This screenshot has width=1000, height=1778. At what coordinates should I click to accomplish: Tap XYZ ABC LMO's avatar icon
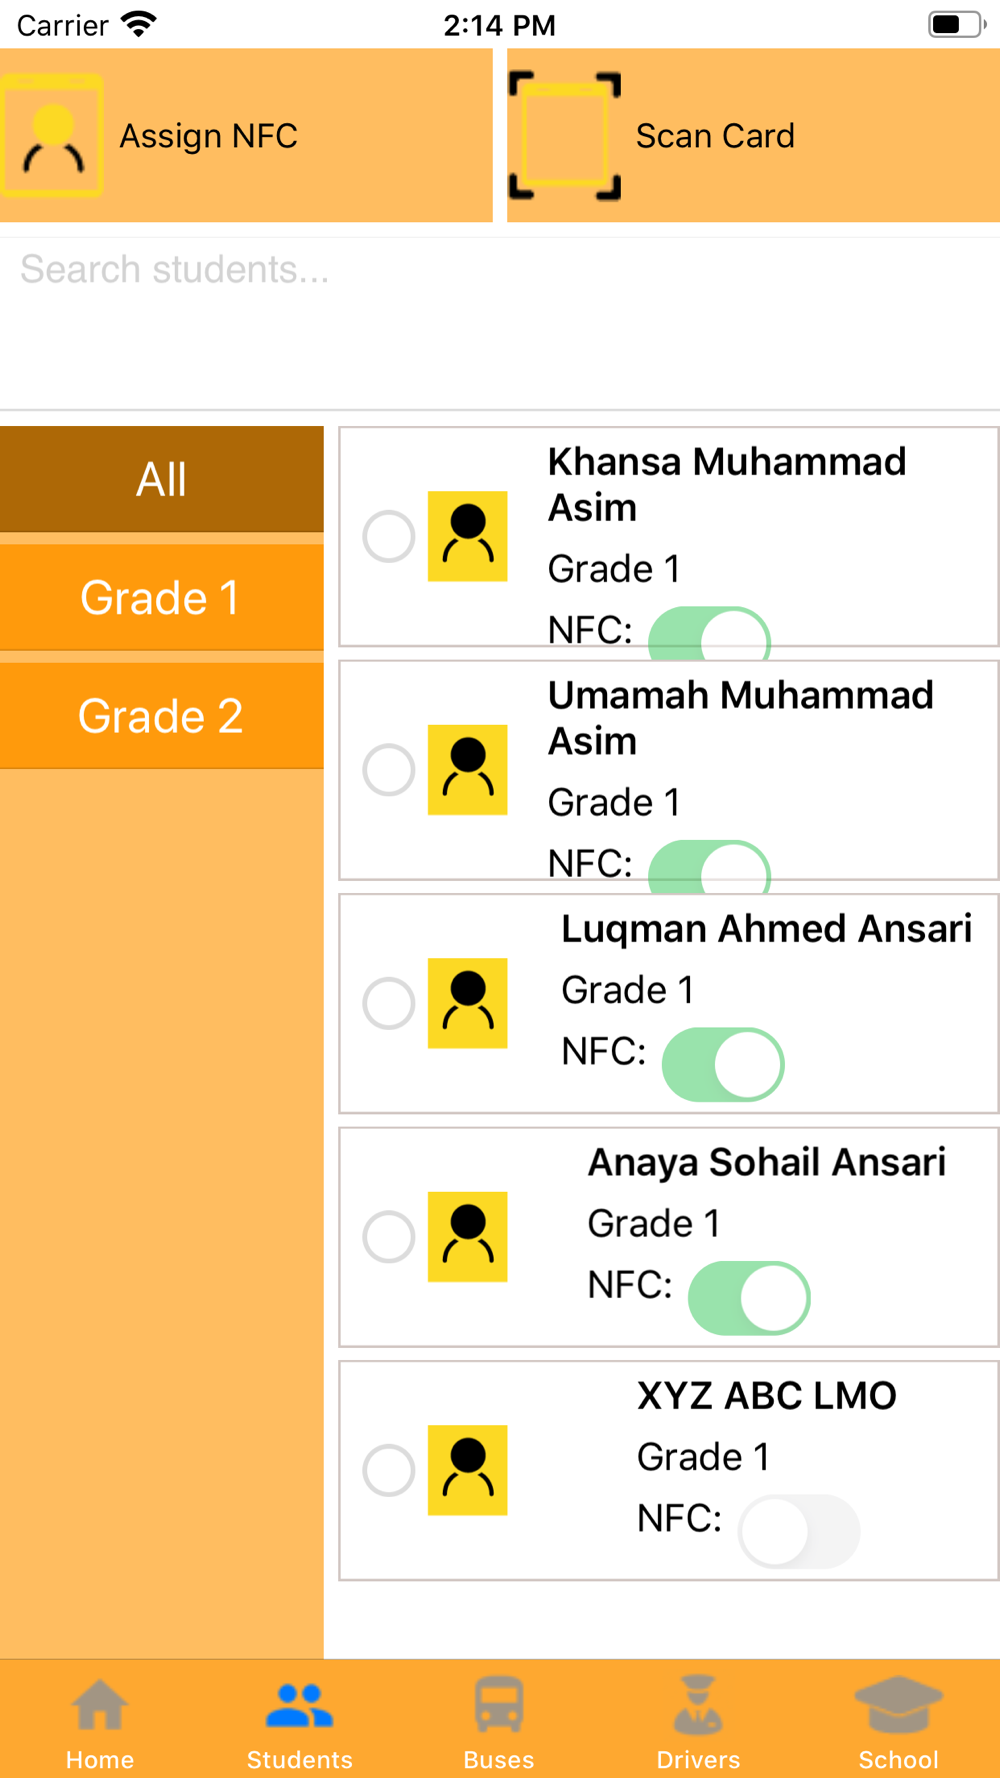point(467,1470)
